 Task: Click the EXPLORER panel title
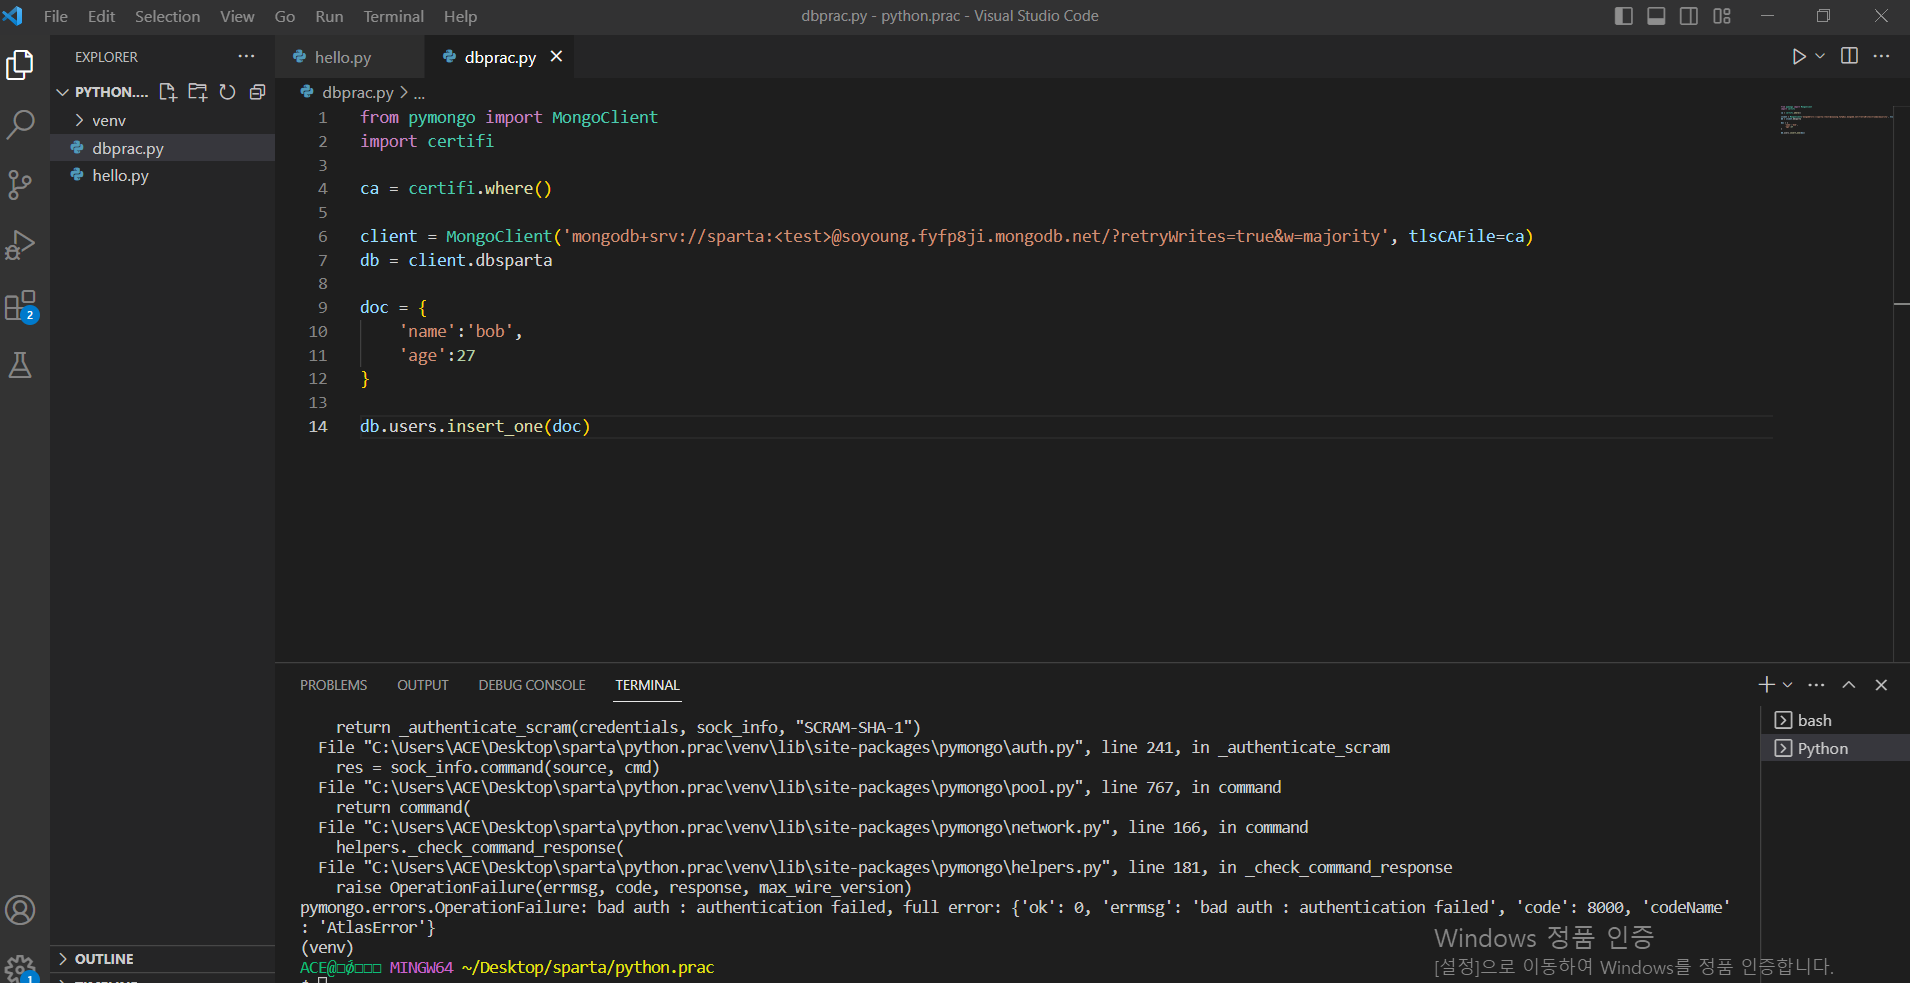pyautogui.click(x=106, y=57)
